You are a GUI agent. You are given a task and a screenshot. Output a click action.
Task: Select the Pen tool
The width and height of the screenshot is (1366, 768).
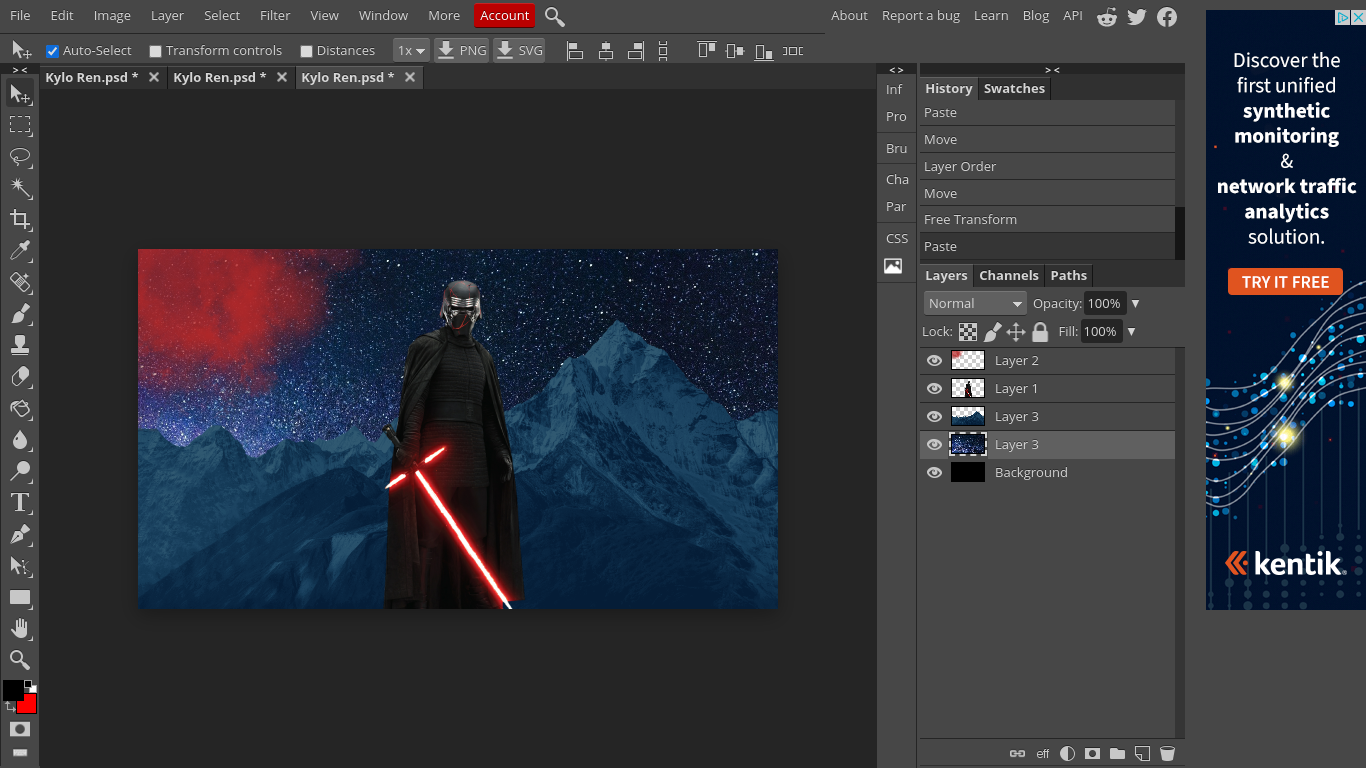coord(20,534)
